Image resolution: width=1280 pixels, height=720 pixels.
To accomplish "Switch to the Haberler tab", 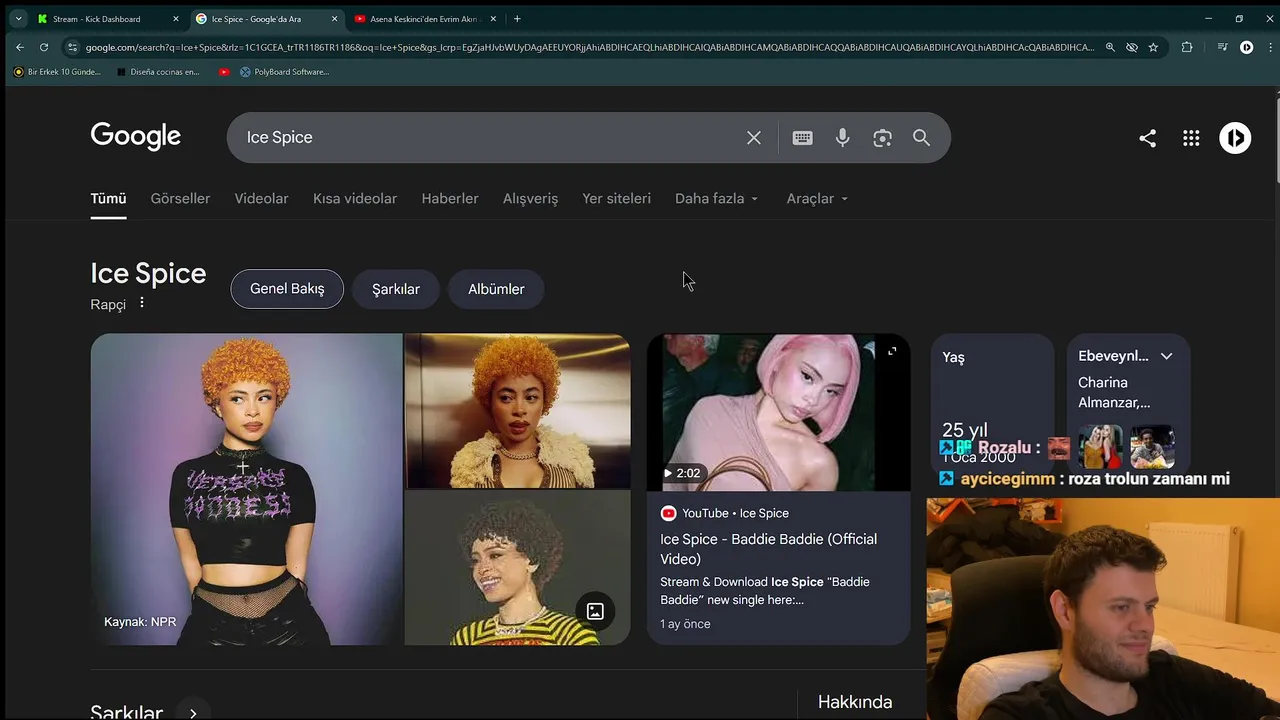I will coord(450,199).
